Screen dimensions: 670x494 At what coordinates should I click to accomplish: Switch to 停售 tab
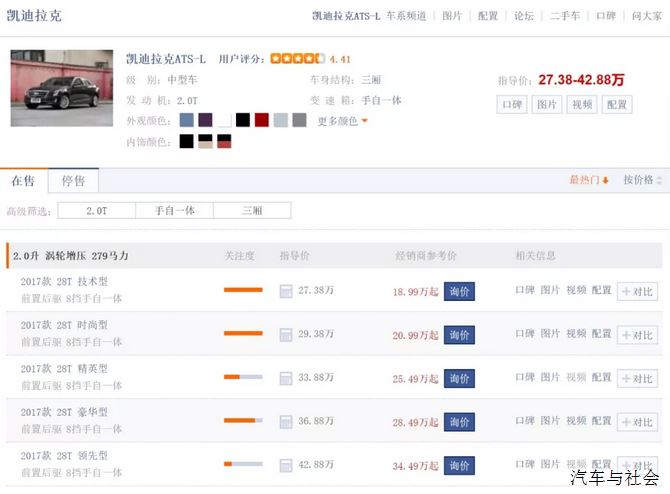[73, 181]
